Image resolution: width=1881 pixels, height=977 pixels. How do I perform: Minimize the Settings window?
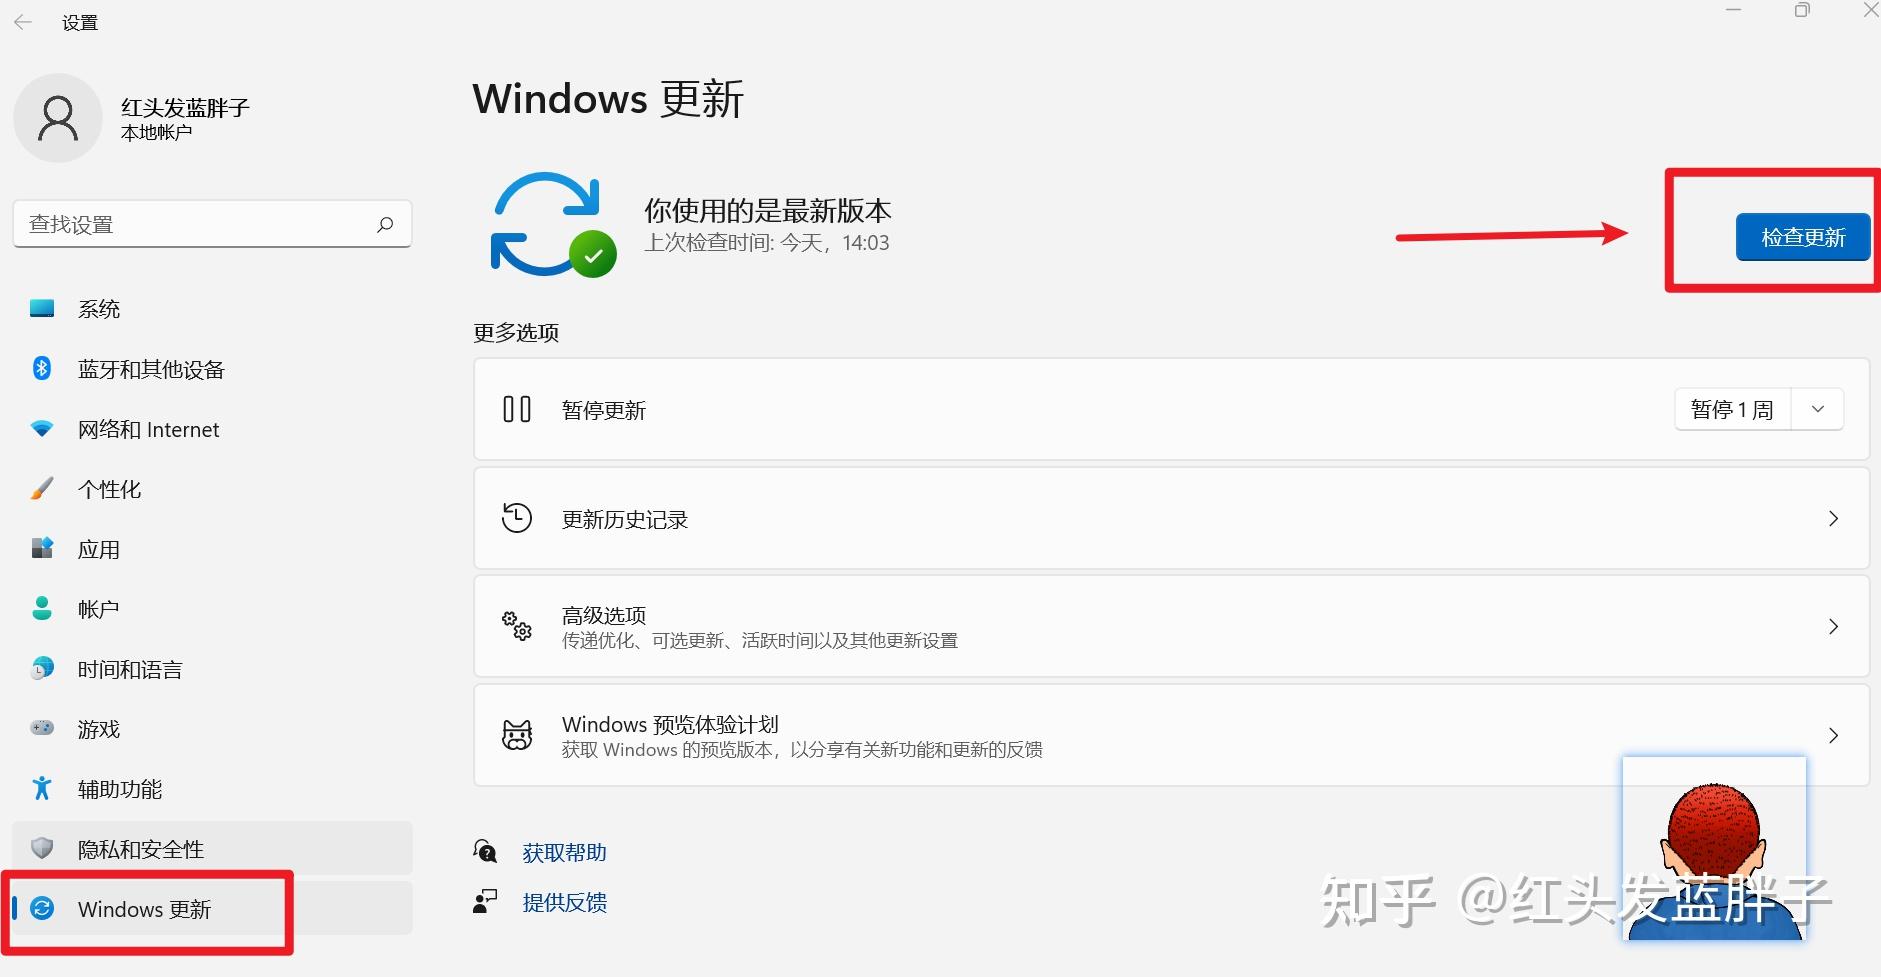[x=1734, y=10]
